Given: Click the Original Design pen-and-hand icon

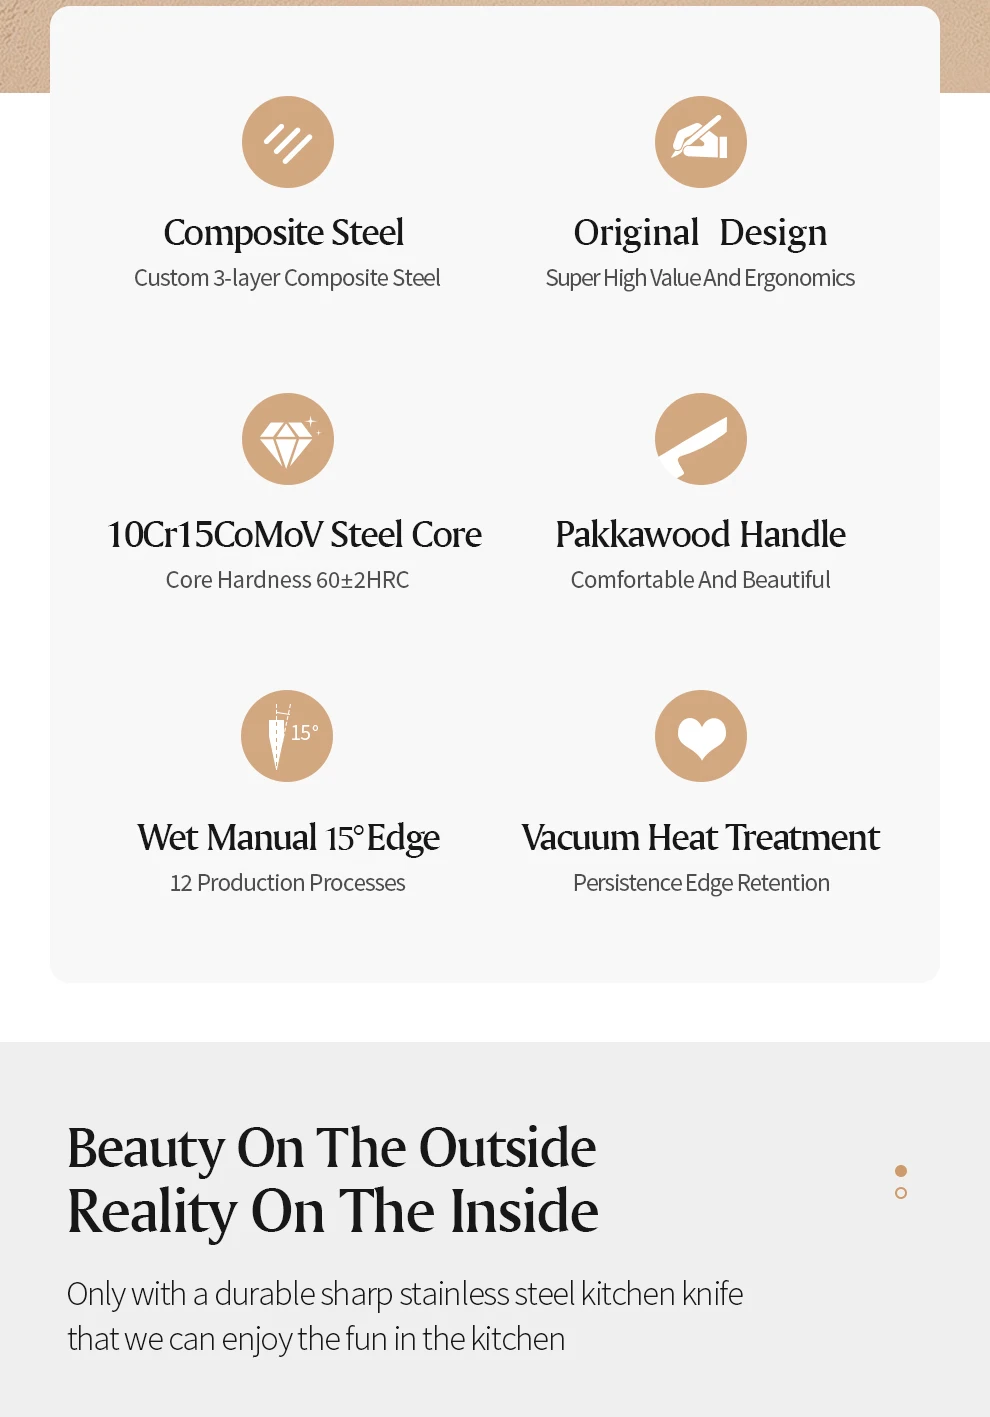Looking at the screenshot, I should click(x=700, y=142).
